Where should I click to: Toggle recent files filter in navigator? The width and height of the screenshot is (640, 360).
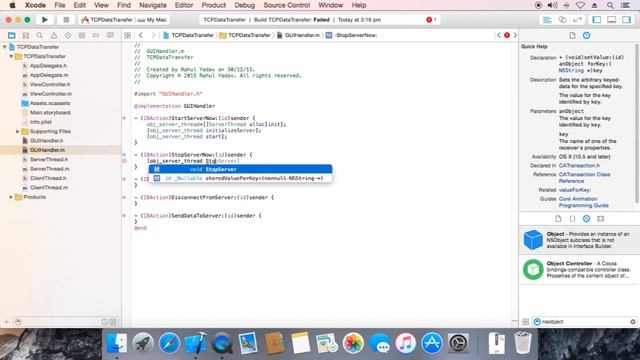coord(105,322)
